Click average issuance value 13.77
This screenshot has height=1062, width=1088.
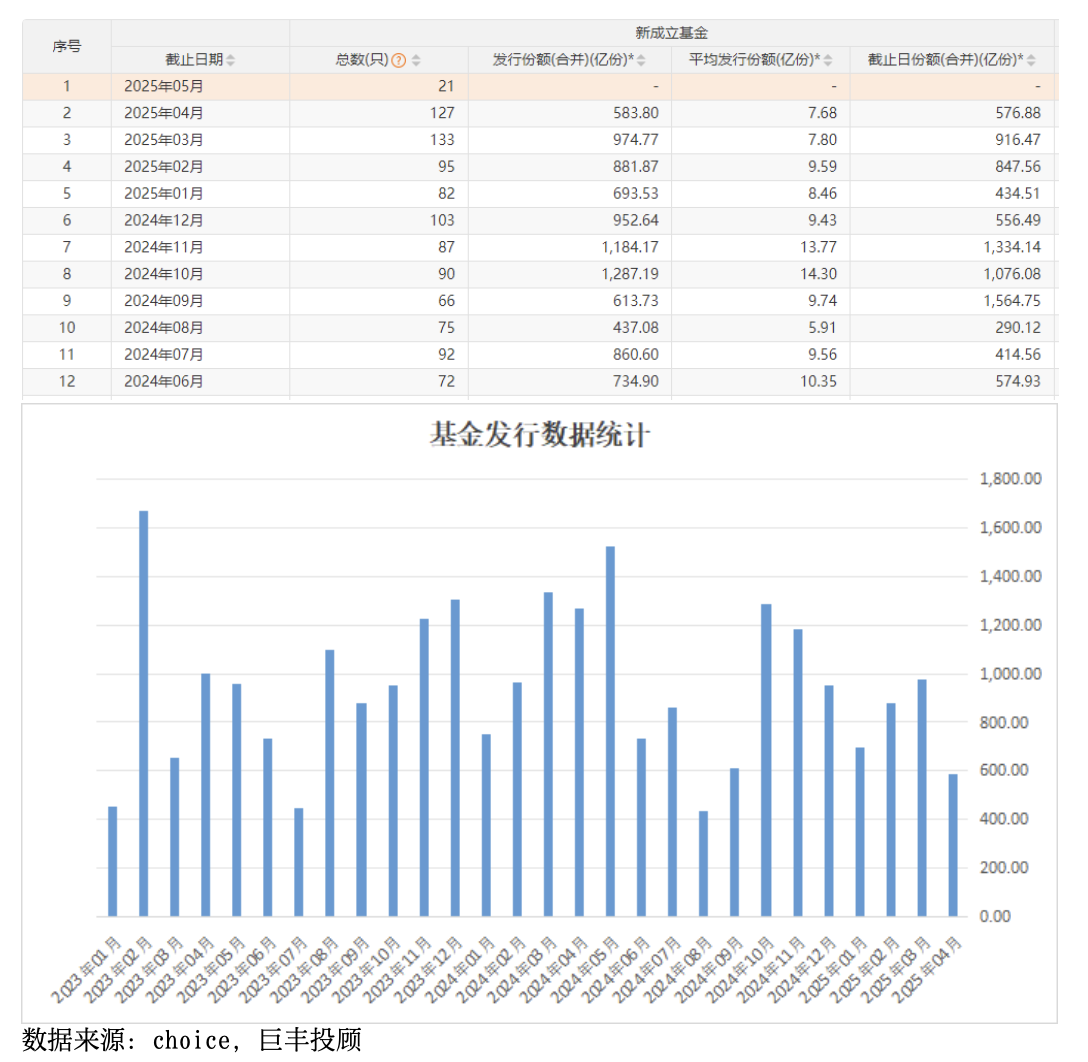pyautogui.click(x=819, y=247)
